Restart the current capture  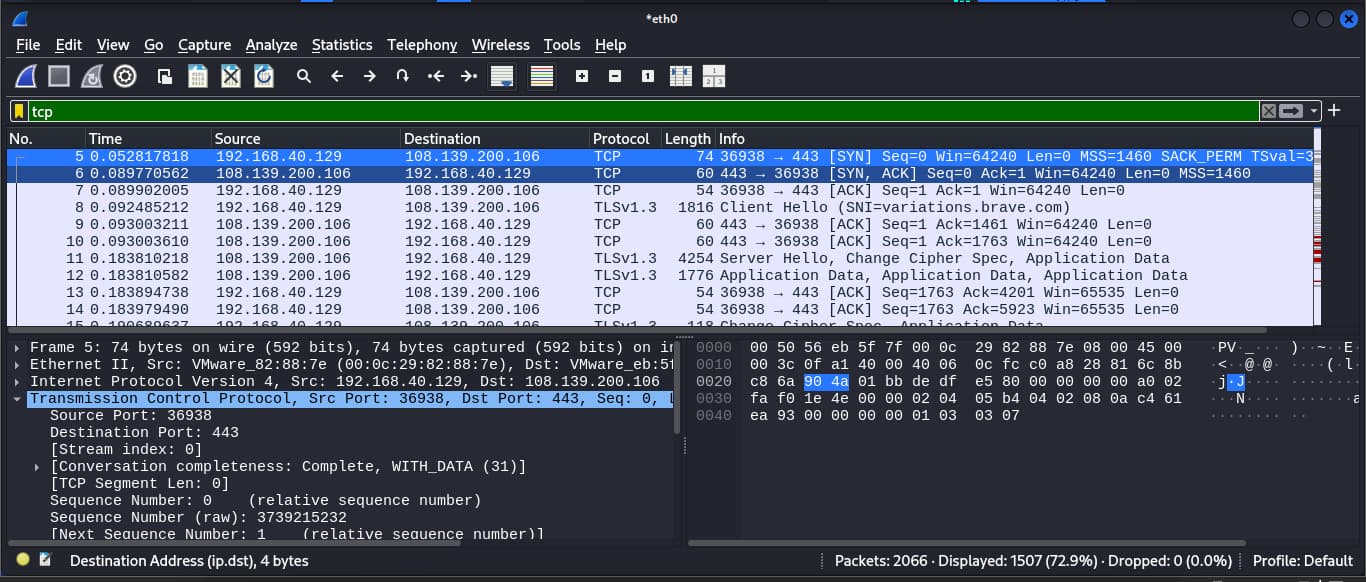tap(92, 76)
